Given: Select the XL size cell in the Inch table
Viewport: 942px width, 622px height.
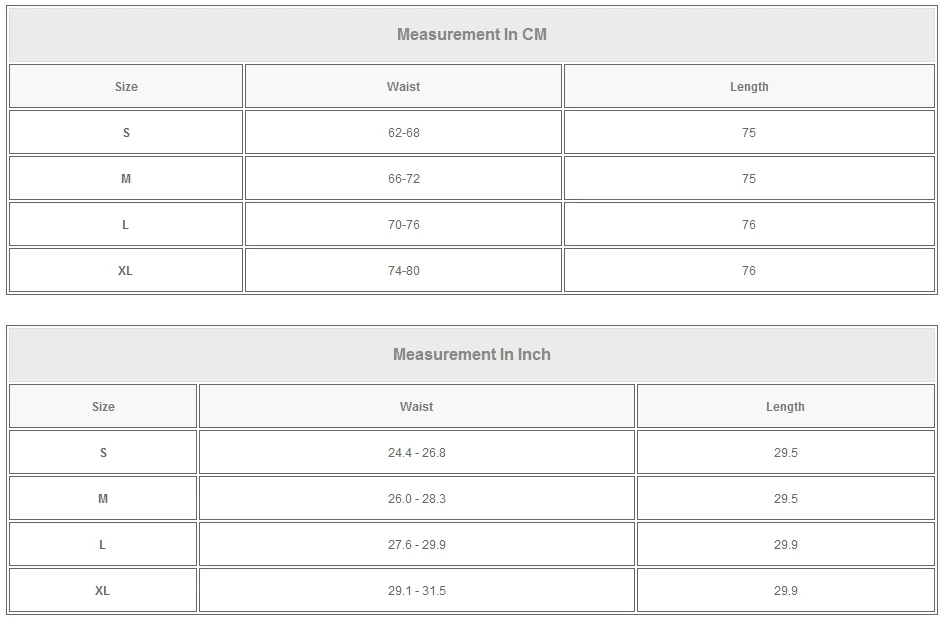Looking at the screenshot, I should [103, 591].
